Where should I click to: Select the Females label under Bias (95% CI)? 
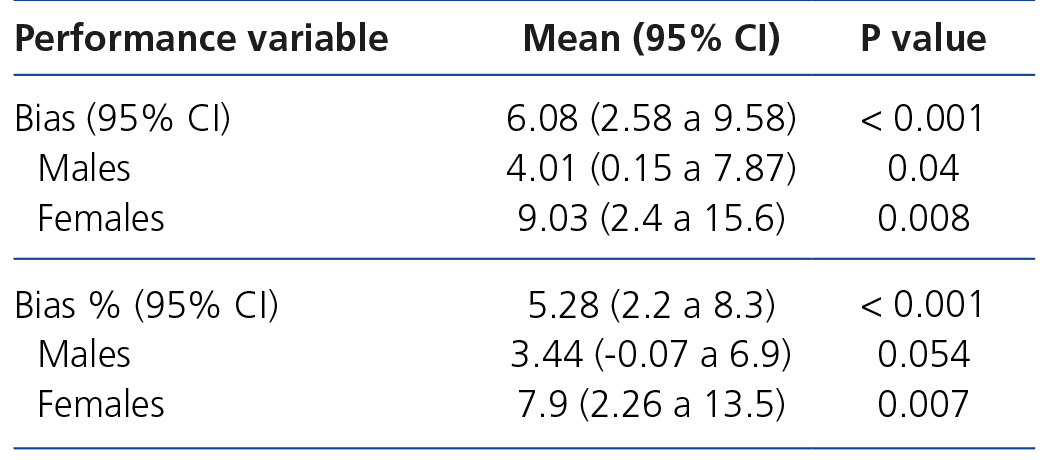(x=101, y=217)
